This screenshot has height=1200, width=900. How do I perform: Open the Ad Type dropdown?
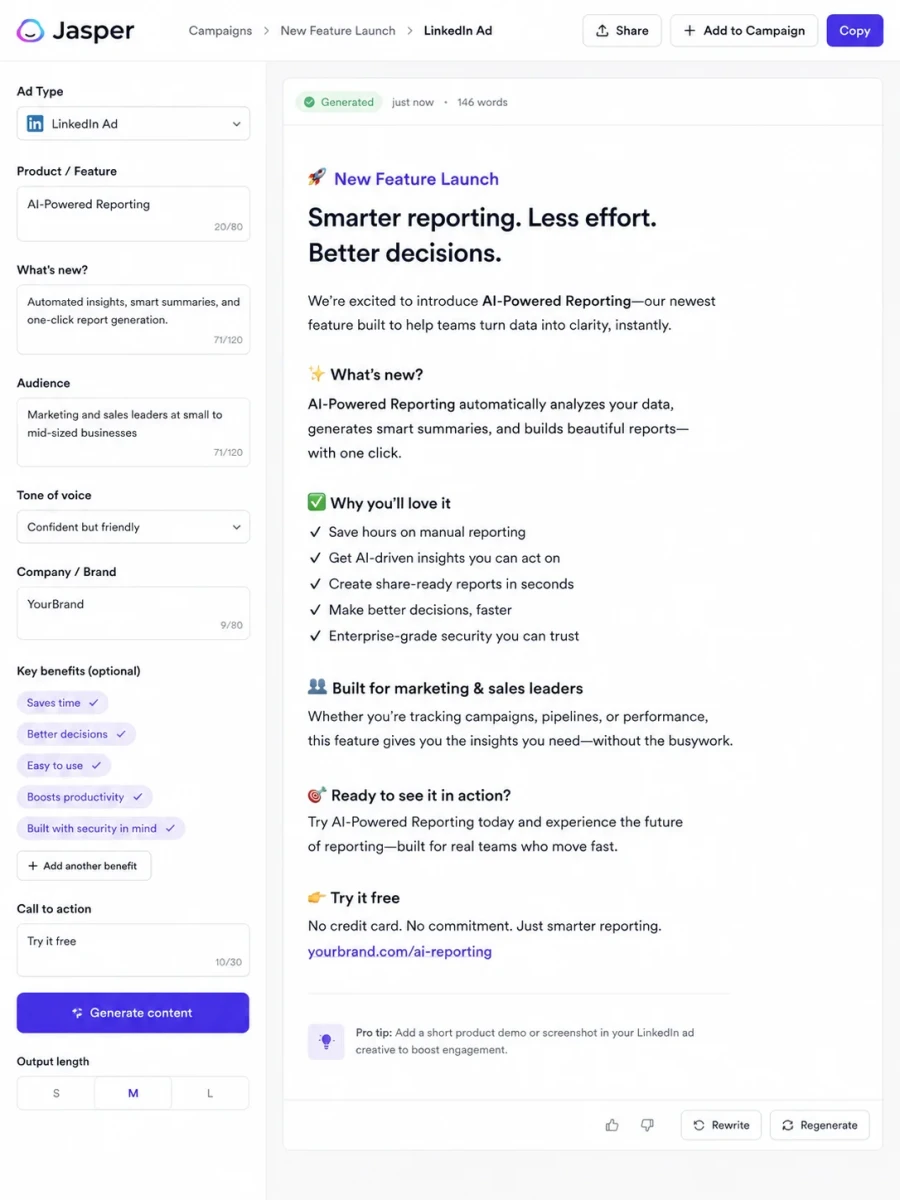pos(133,124)
